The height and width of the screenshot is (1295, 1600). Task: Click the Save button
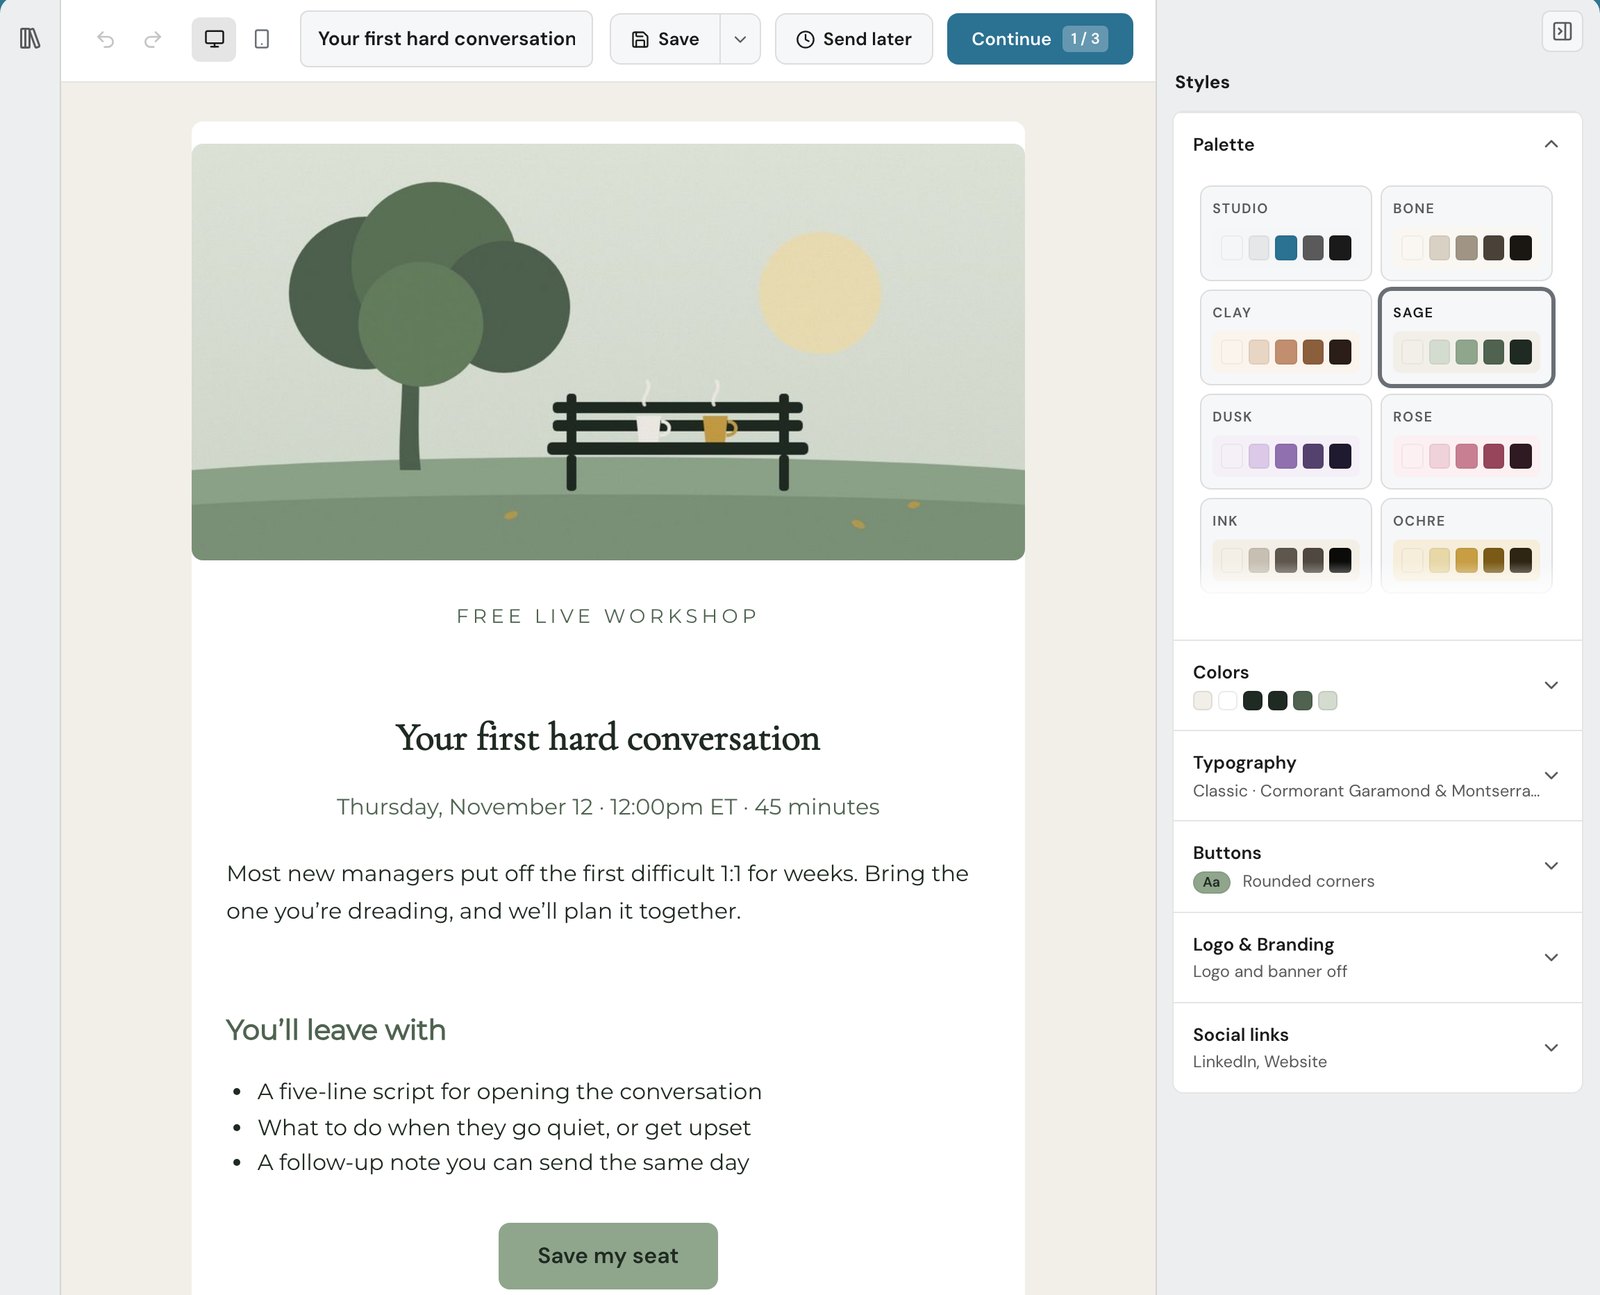(665, 39)
